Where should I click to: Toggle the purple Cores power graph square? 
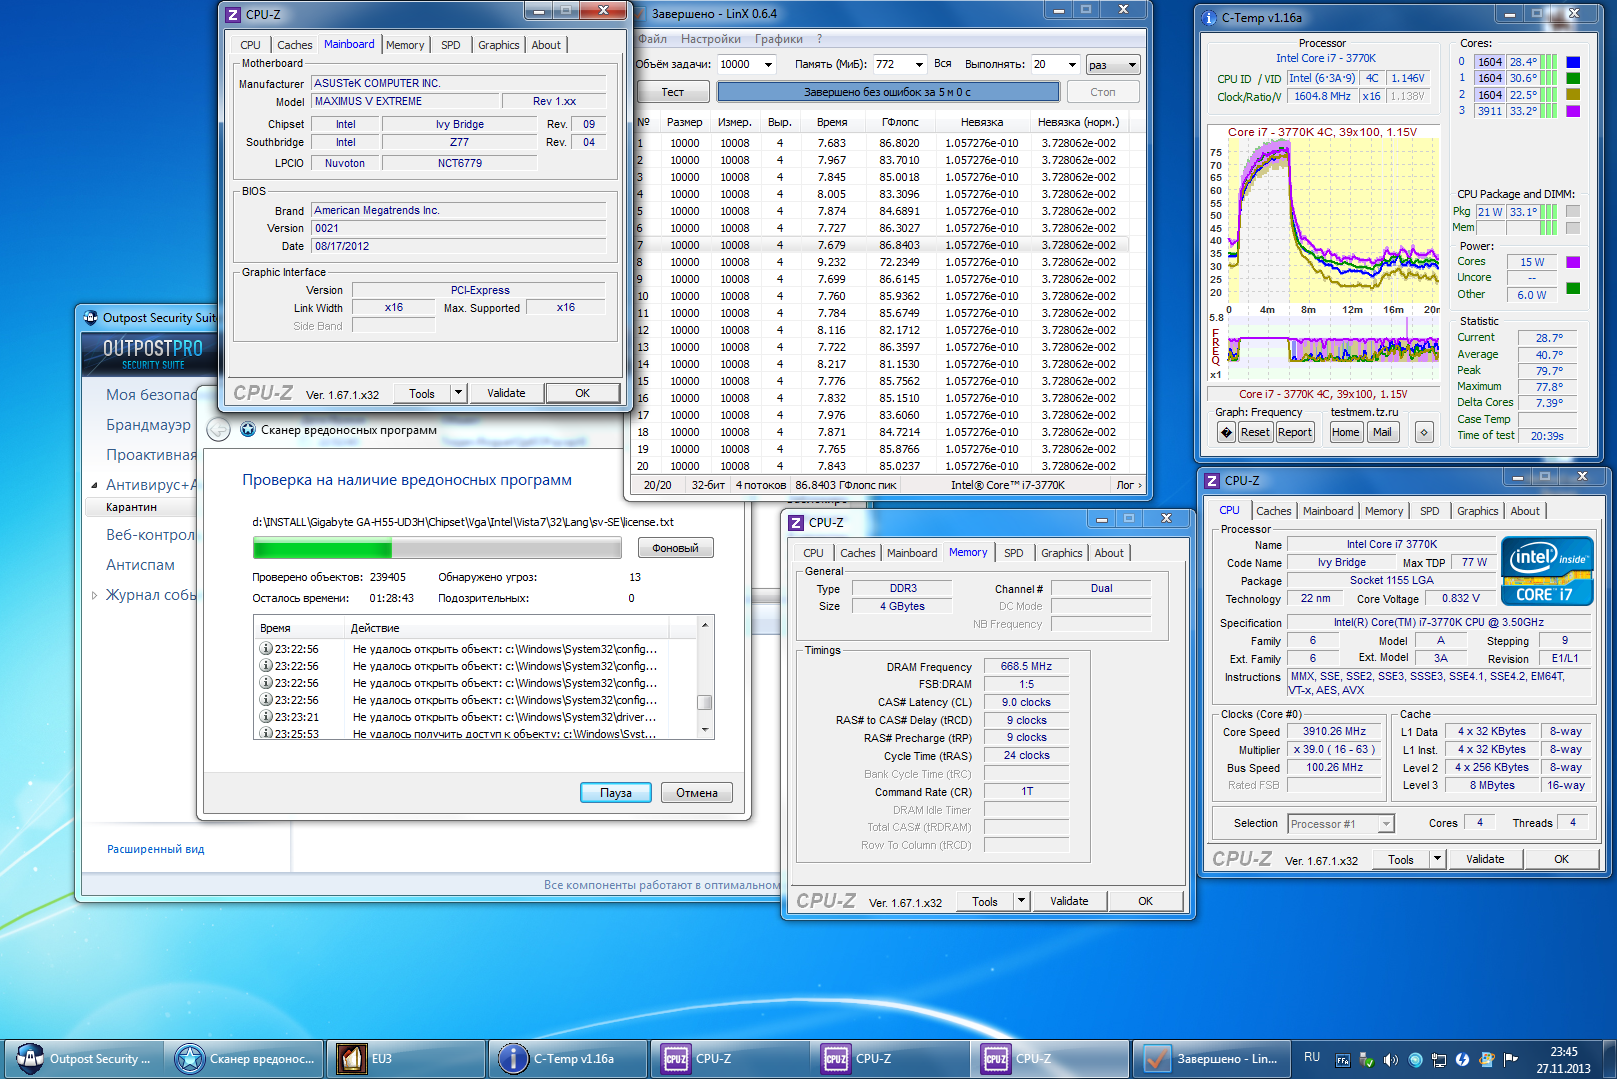point(1572,262)
